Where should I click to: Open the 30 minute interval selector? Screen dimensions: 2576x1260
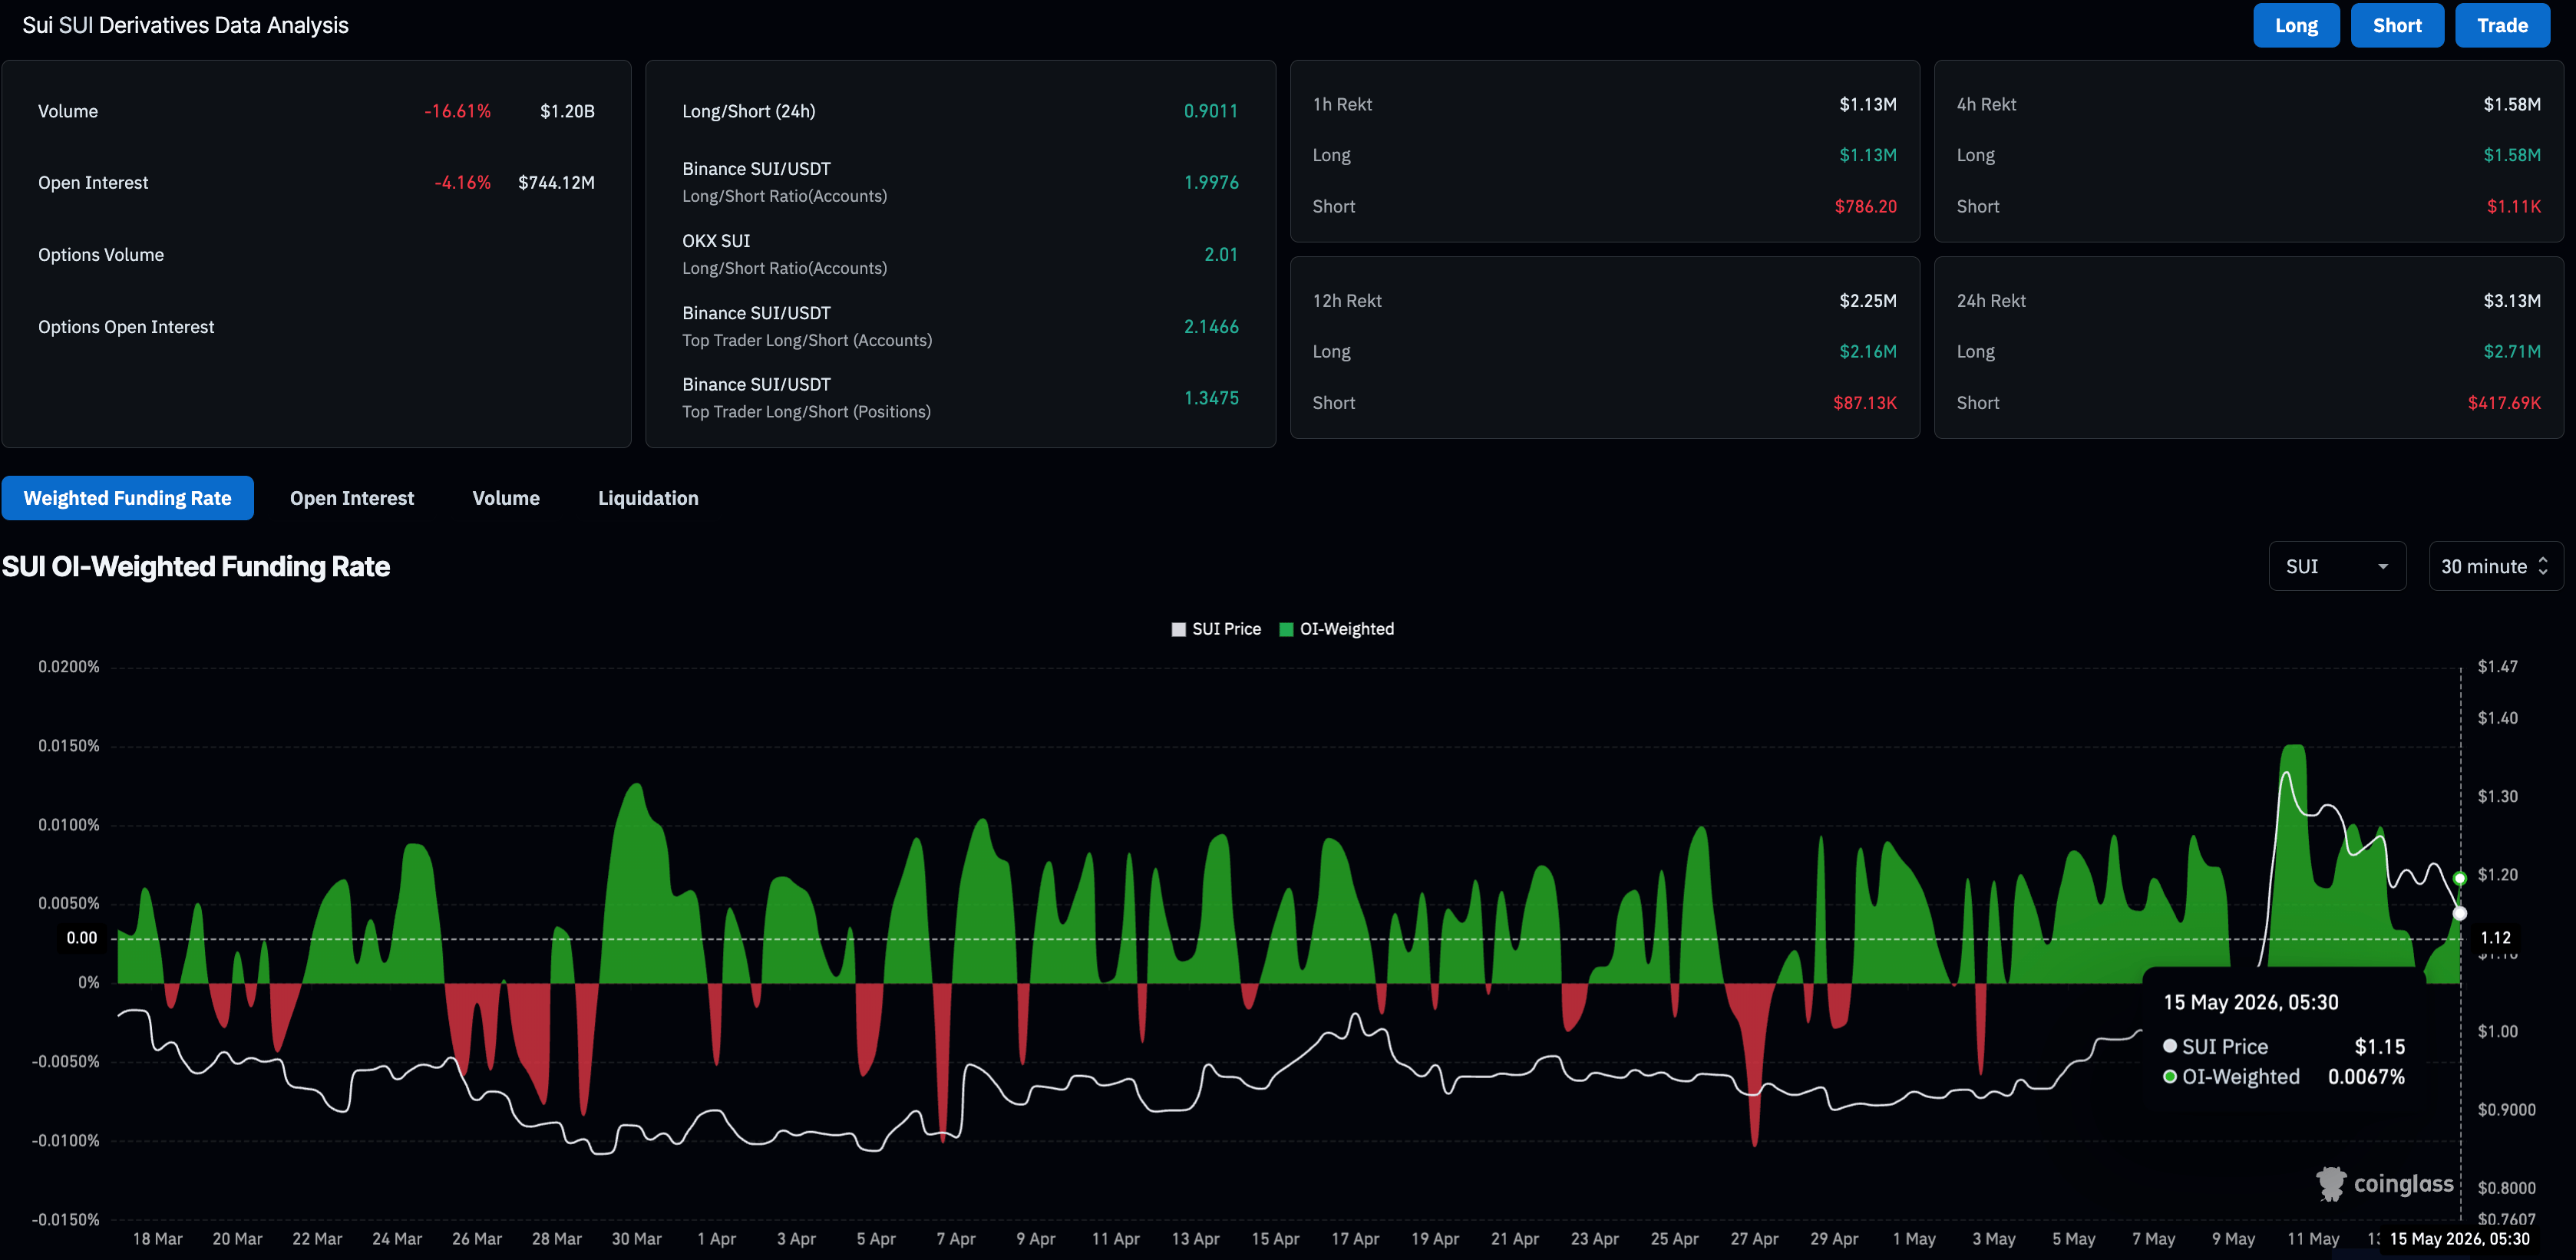click(x=2495, y=566)
